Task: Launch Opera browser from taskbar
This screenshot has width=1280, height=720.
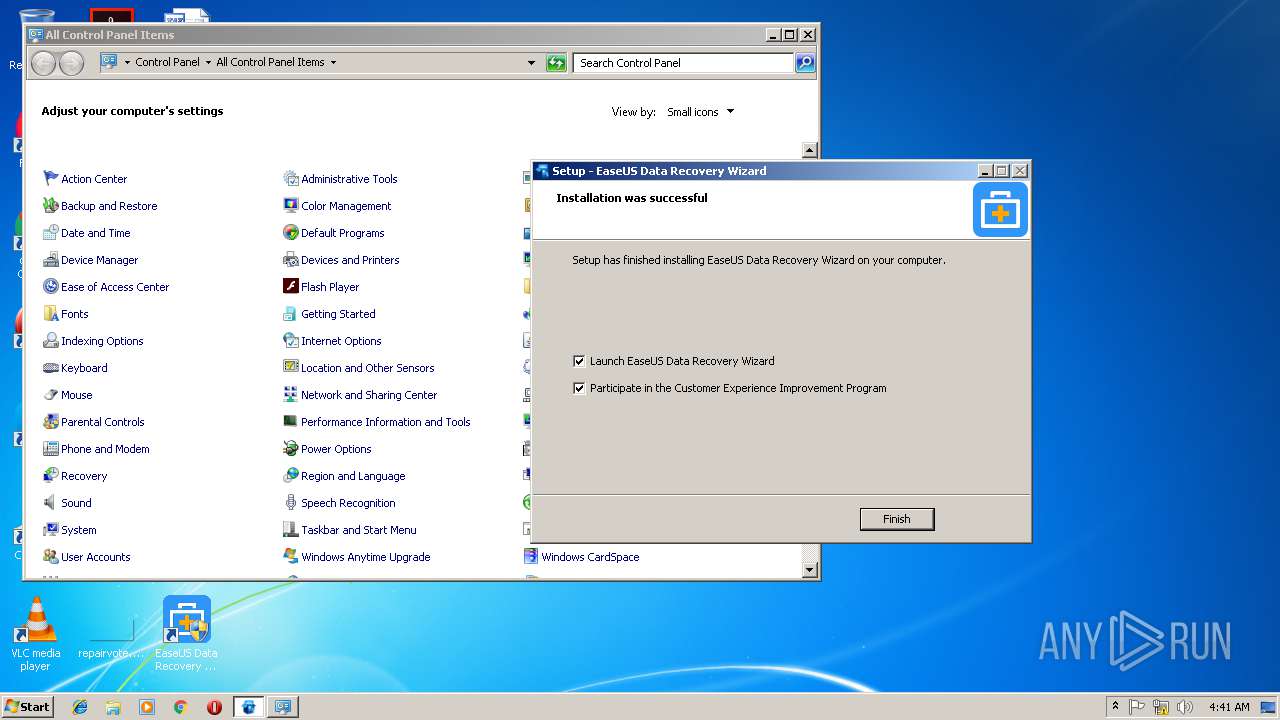Action: [x=214, y=707]
